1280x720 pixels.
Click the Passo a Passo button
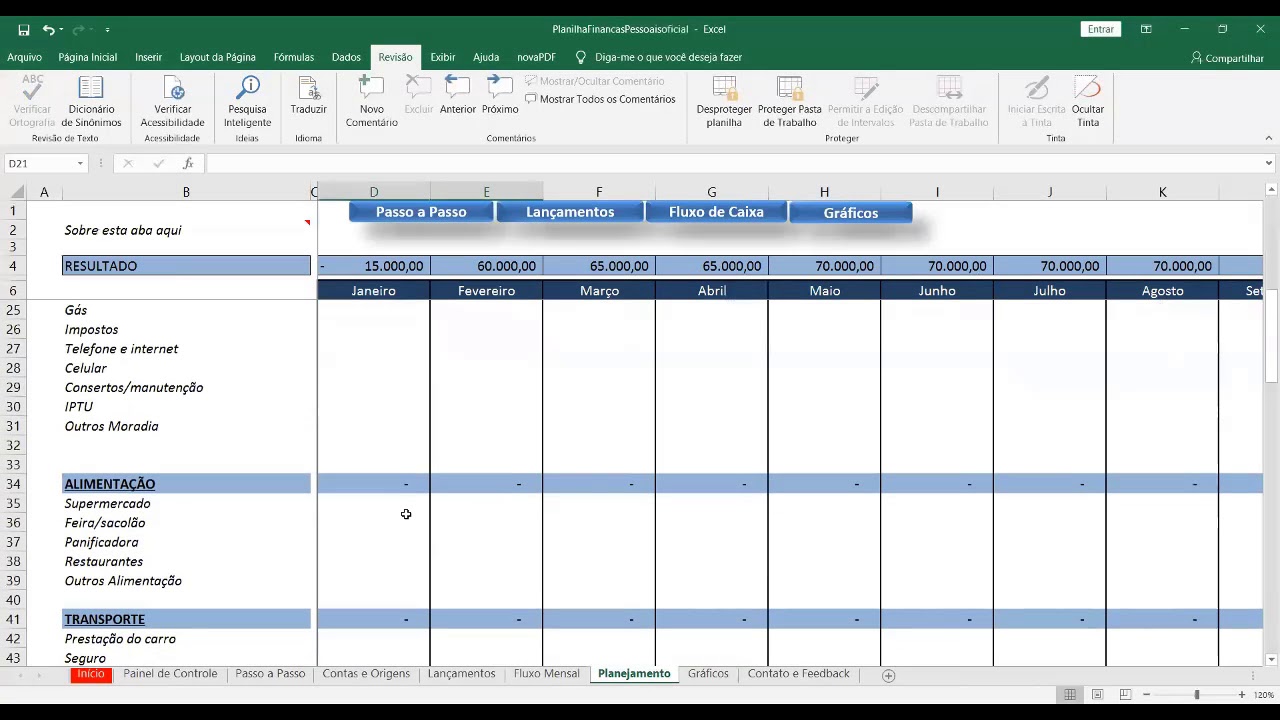tap(421, 212)
